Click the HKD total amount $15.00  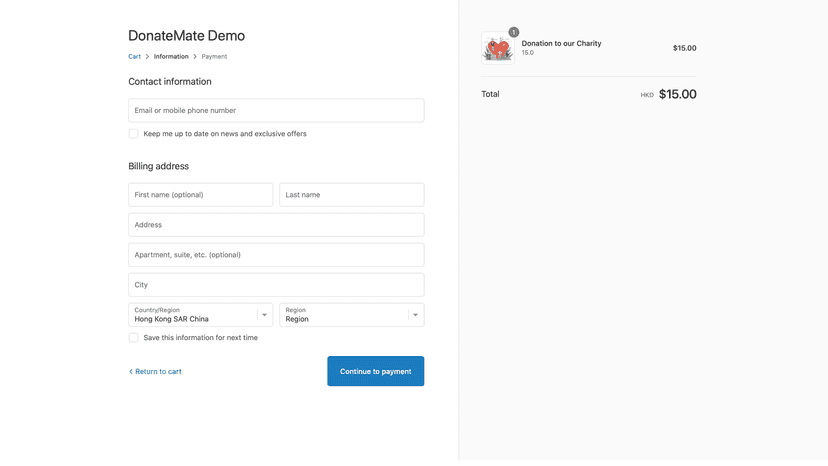[678, 94]
